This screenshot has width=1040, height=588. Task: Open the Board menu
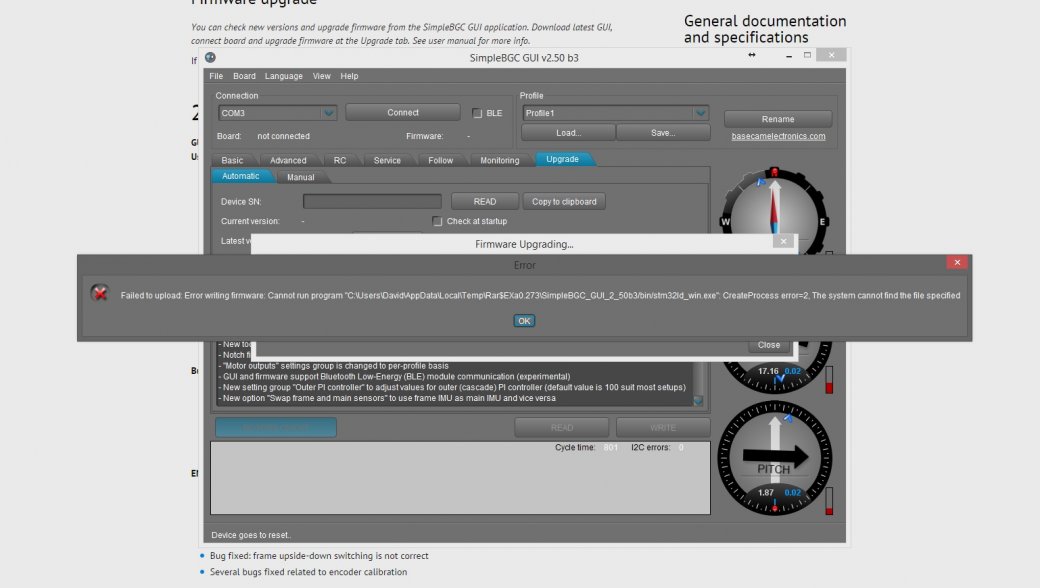(244, 76)
